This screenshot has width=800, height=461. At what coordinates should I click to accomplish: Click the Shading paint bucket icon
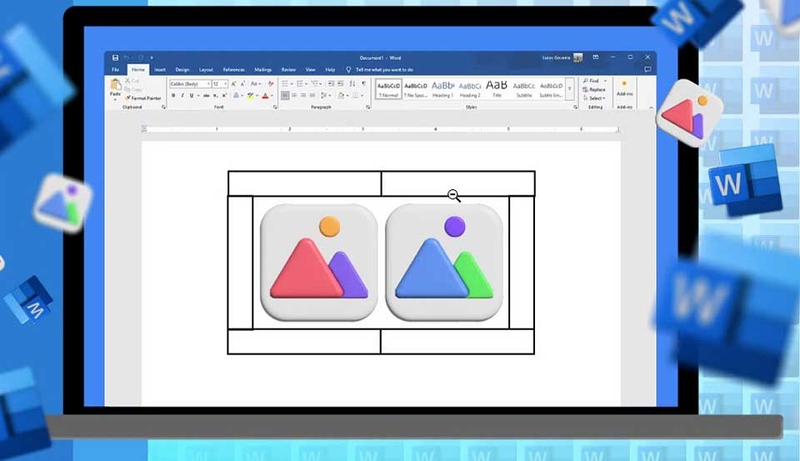click(340, 95)
